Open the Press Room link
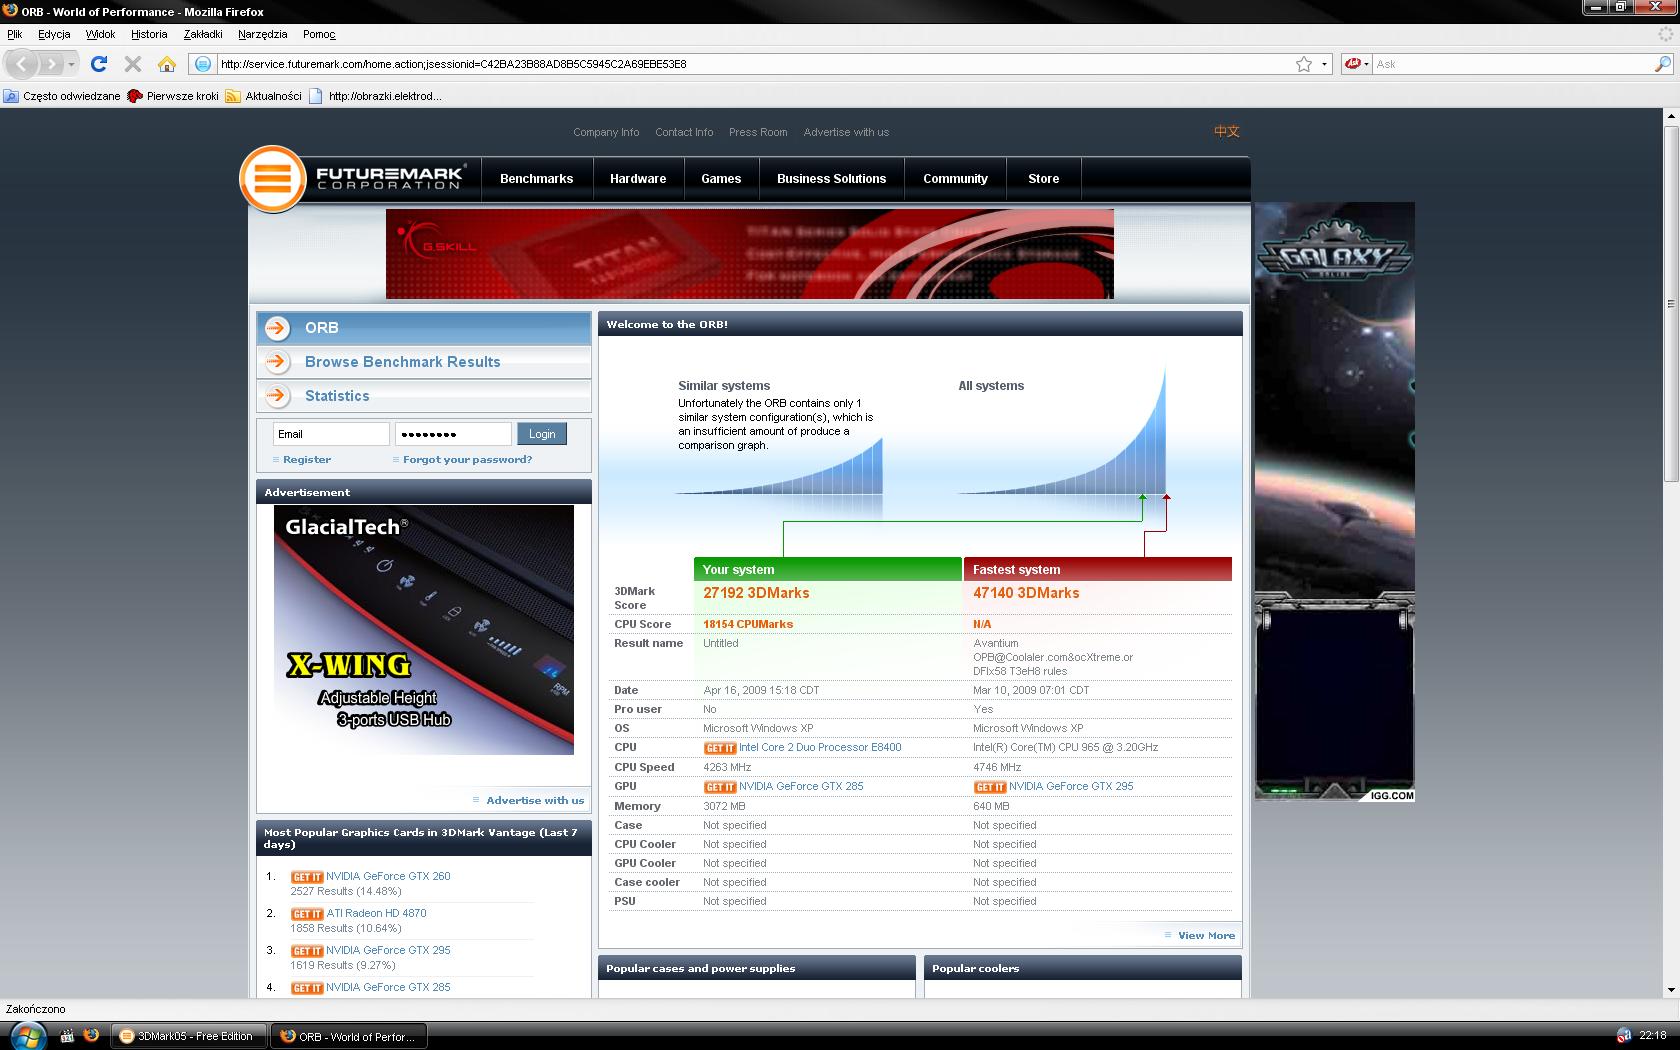The height and width of the screenshot is (1050, 1680). click(x=758, y=132)
